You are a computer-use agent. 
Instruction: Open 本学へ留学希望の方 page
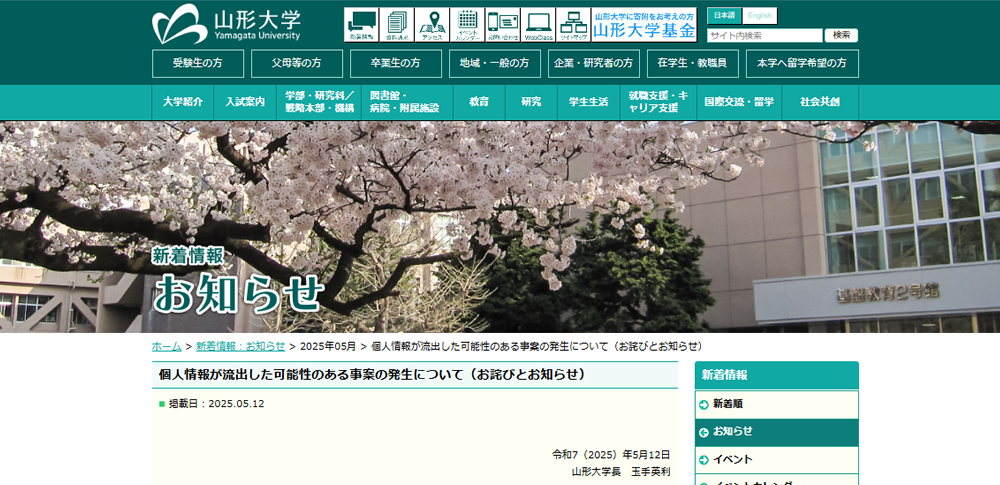pyautogui.click(x=802, y=64)
